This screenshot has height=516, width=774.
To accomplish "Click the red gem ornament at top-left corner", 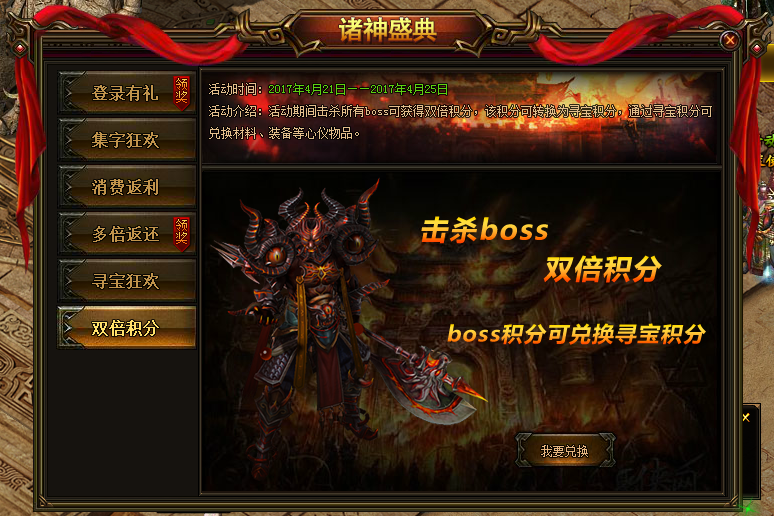I will (x=20, y=48).
